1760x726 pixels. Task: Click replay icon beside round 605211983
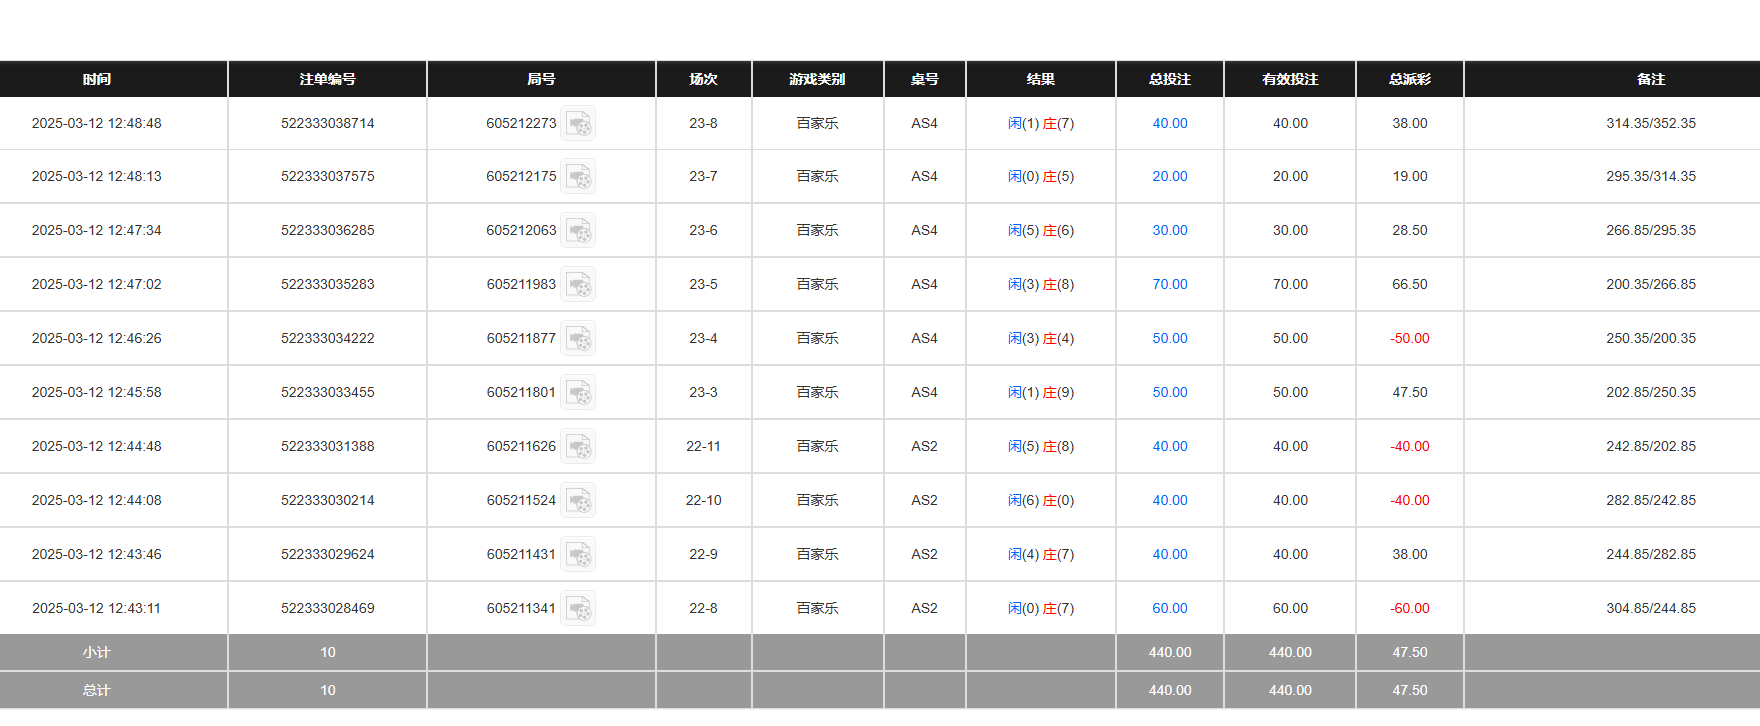click(578, 285)
